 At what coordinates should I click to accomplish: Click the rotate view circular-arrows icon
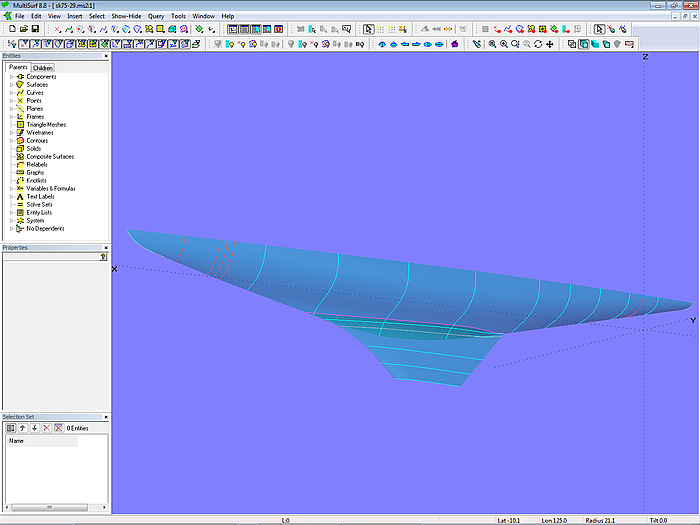[538, 44]
